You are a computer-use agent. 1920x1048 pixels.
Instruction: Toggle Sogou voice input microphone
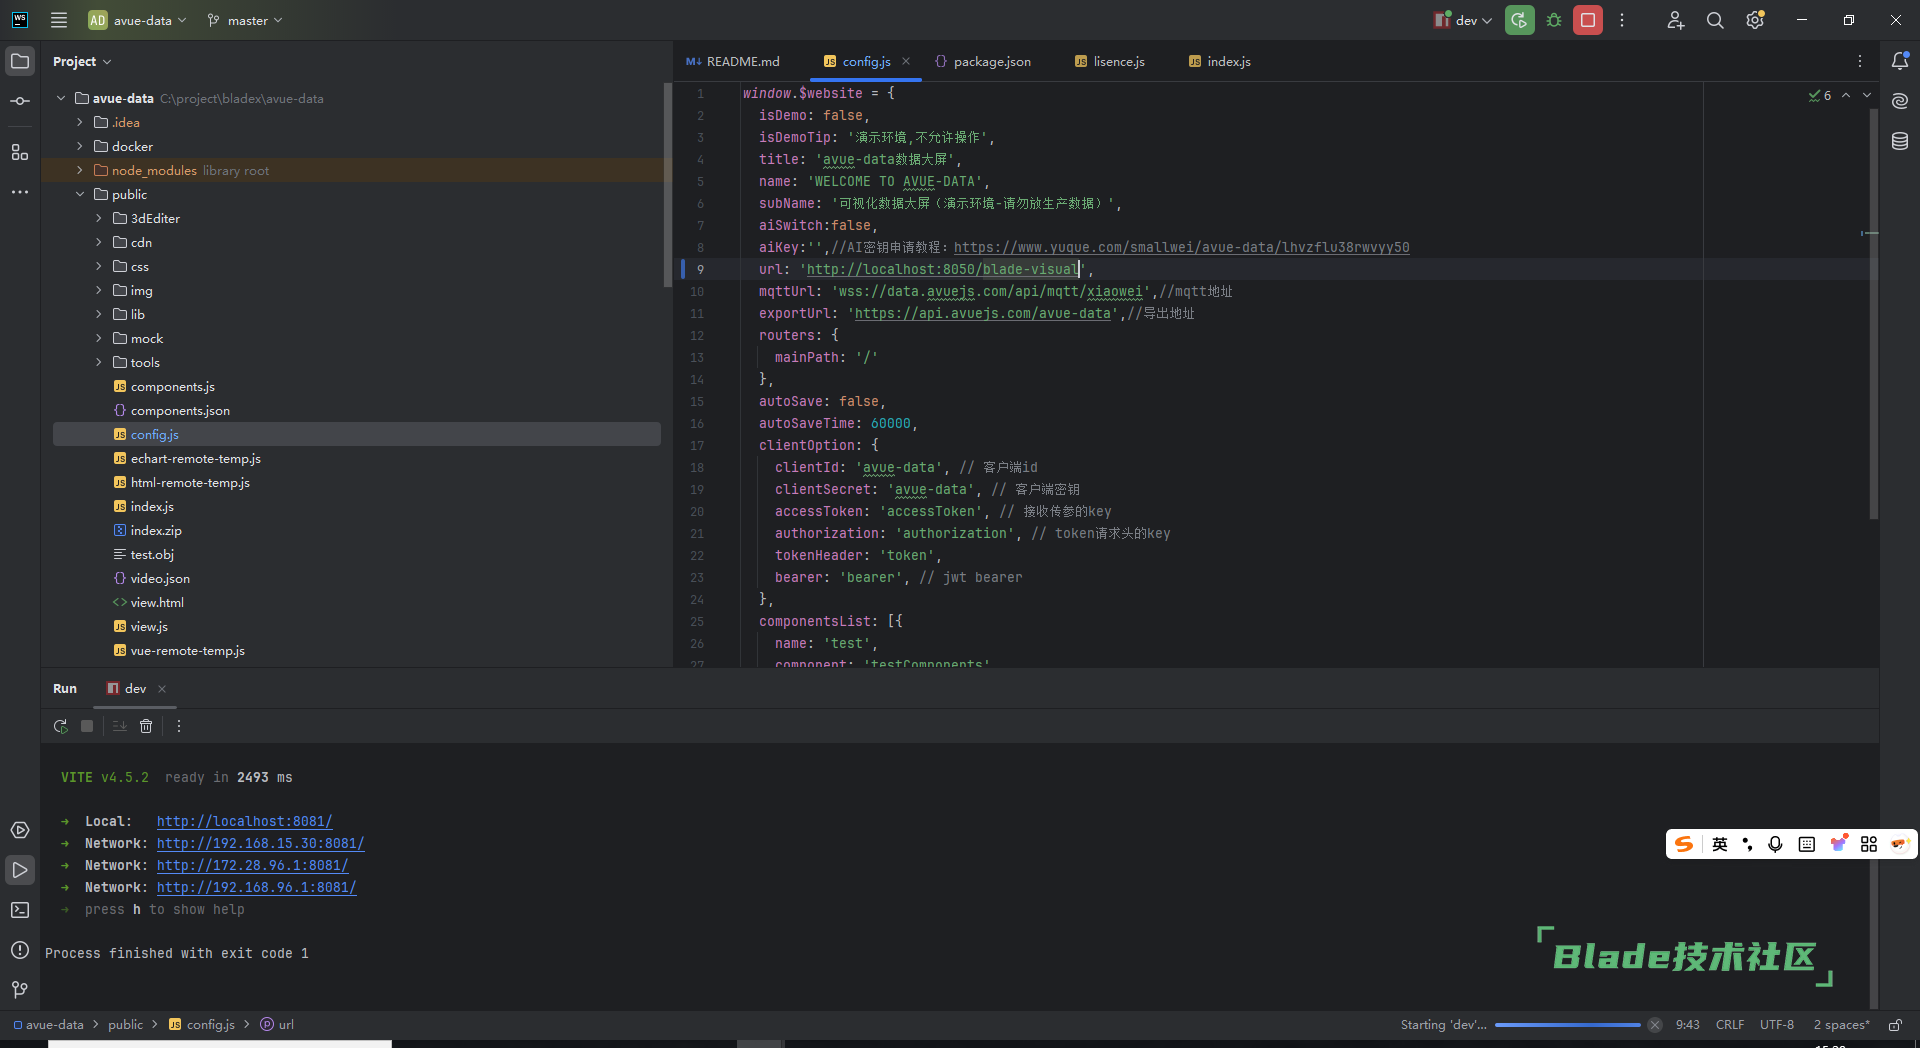point(1775,844)
